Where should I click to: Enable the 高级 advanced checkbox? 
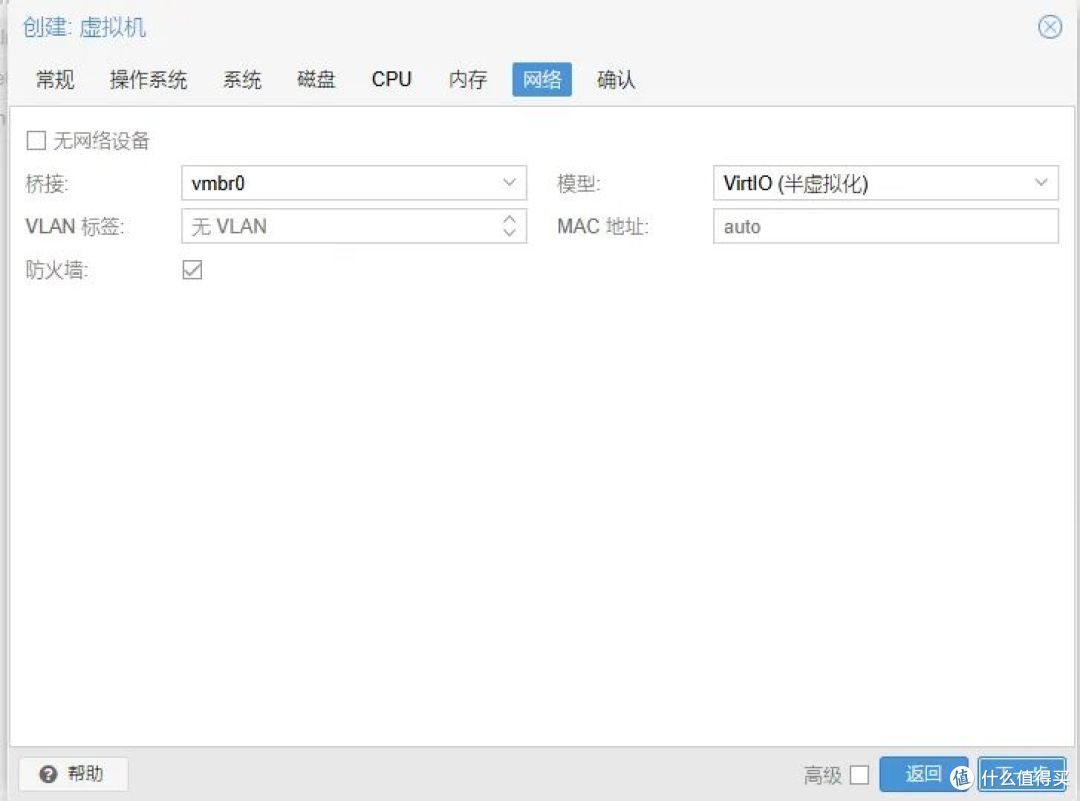click(x=859, y=775)
